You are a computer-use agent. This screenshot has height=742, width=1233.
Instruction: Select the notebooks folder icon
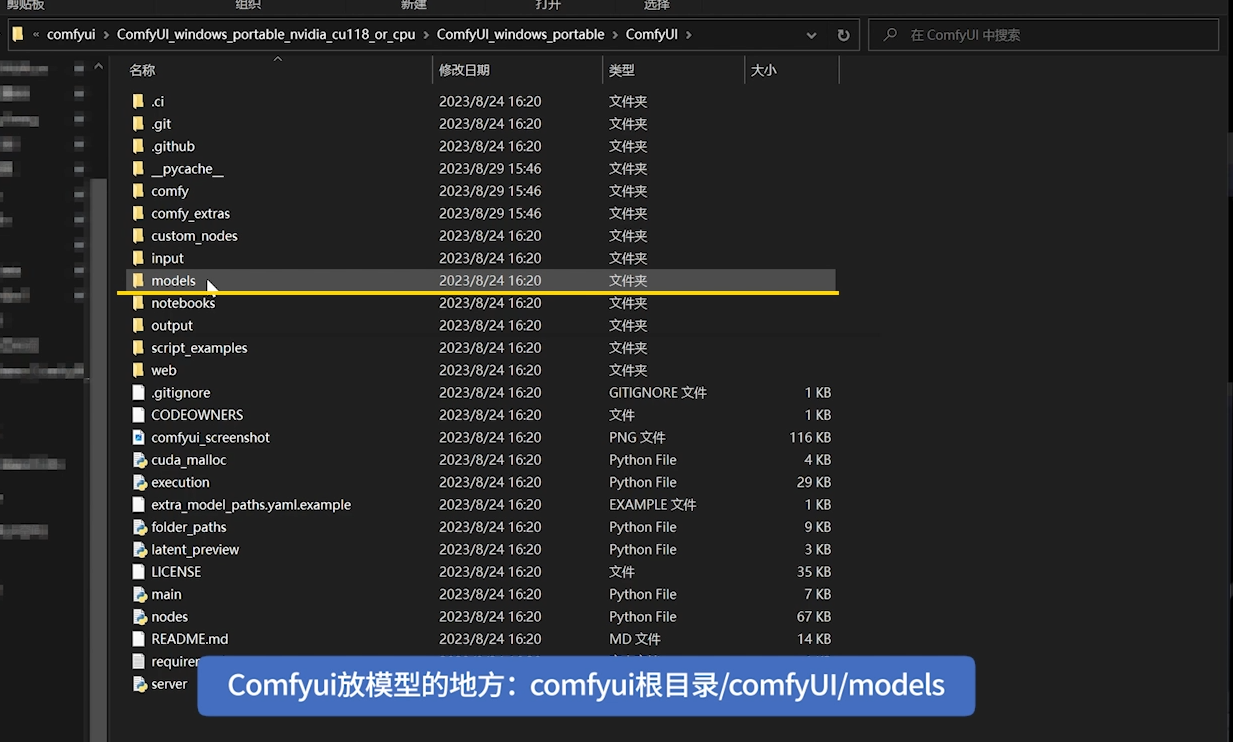[138, 303]
